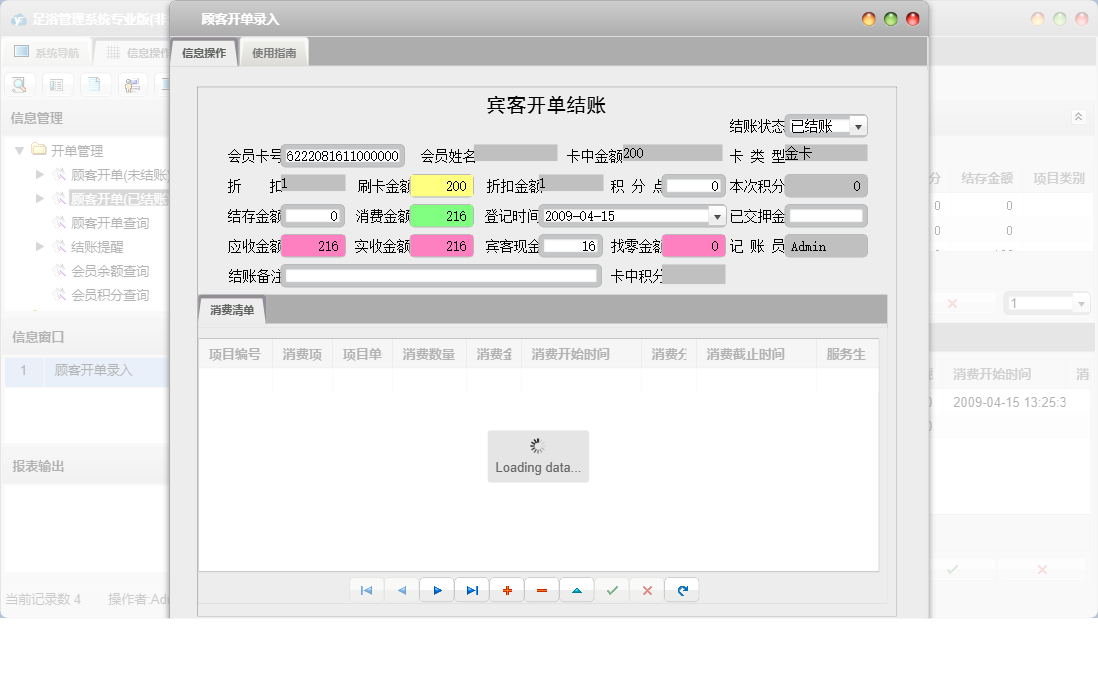Image resolution: width=1098 pixels, height=685 pixels.
Task: Click the next-record blue arrow icon
Action: tap(437, 590)
